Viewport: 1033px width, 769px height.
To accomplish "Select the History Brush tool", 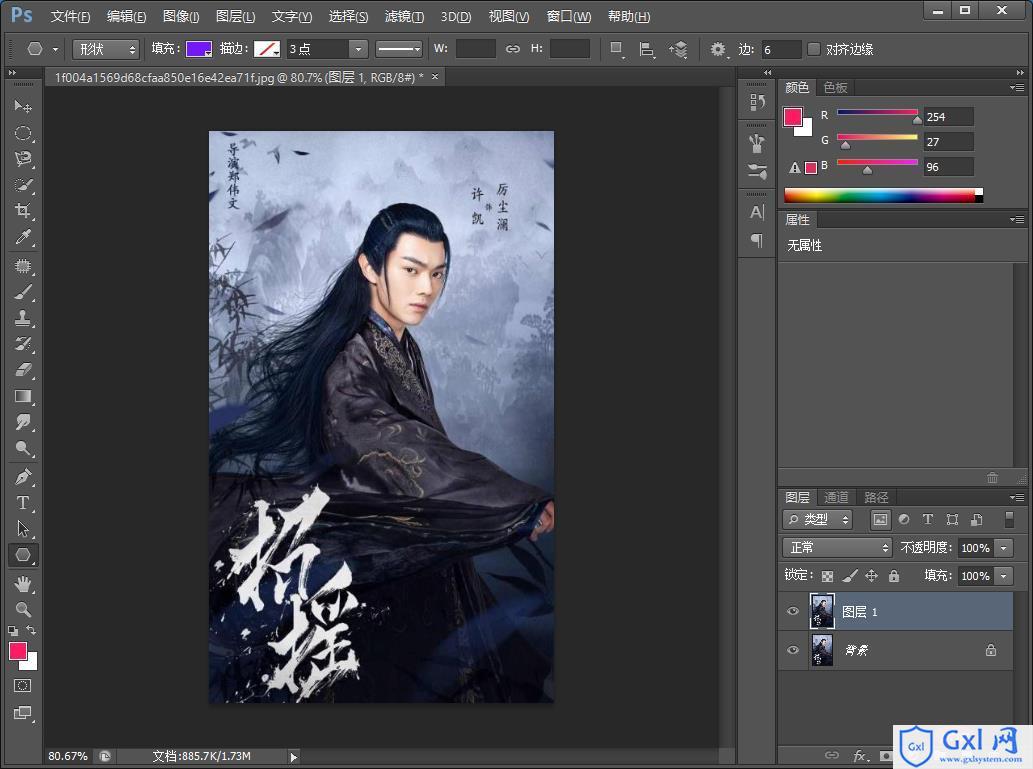I will click(23, 344).
